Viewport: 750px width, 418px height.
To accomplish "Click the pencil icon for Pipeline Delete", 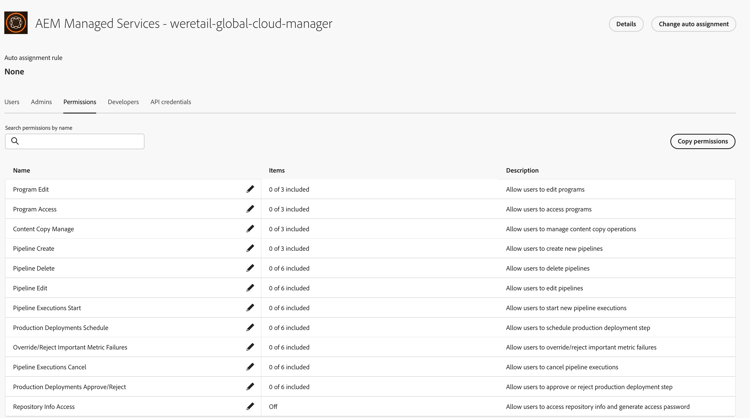I will (x=250, y=268).
